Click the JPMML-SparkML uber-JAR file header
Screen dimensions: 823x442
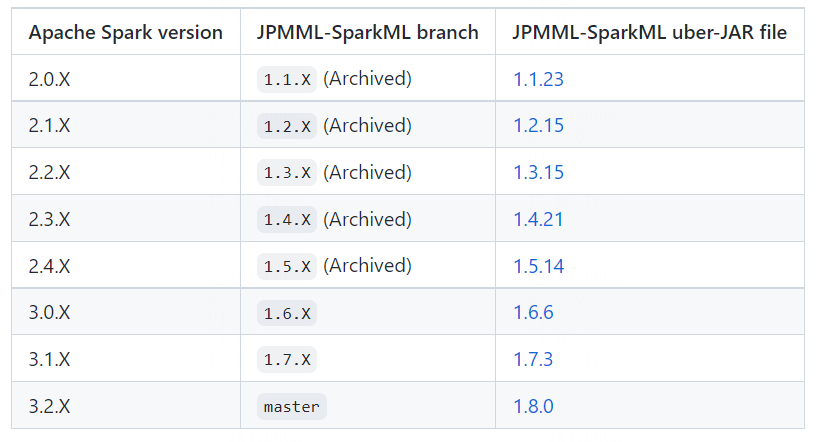[649, 33]
